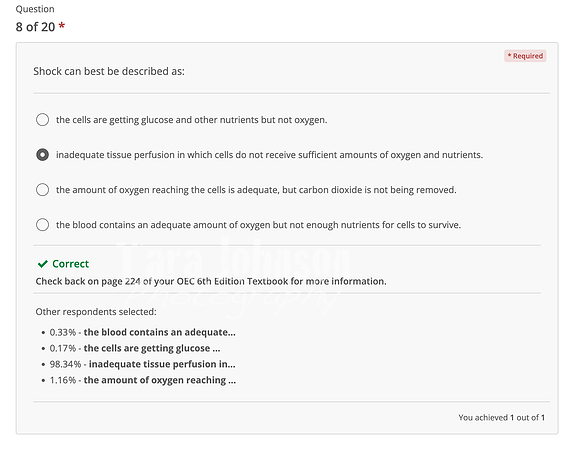The image size is (577, 450).
Task: Choose radio for 'carbon dioxide is not being removed'
Action: pyautogui.click(x=42, y=189)
